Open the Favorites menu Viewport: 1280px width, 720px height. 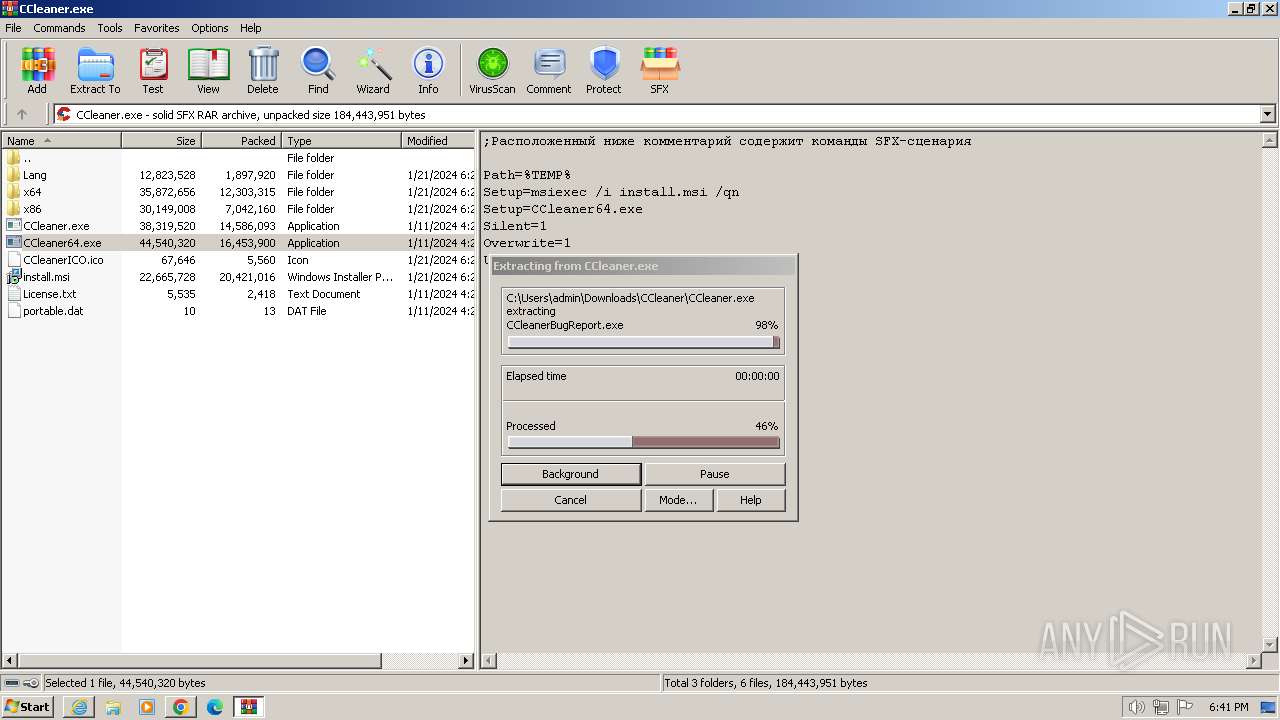[157, 28]
